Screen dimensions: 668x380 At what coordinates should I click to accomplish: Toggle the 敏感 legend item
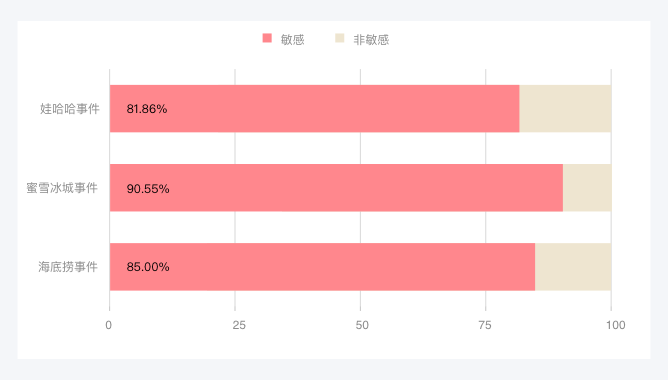pos(283,39)
